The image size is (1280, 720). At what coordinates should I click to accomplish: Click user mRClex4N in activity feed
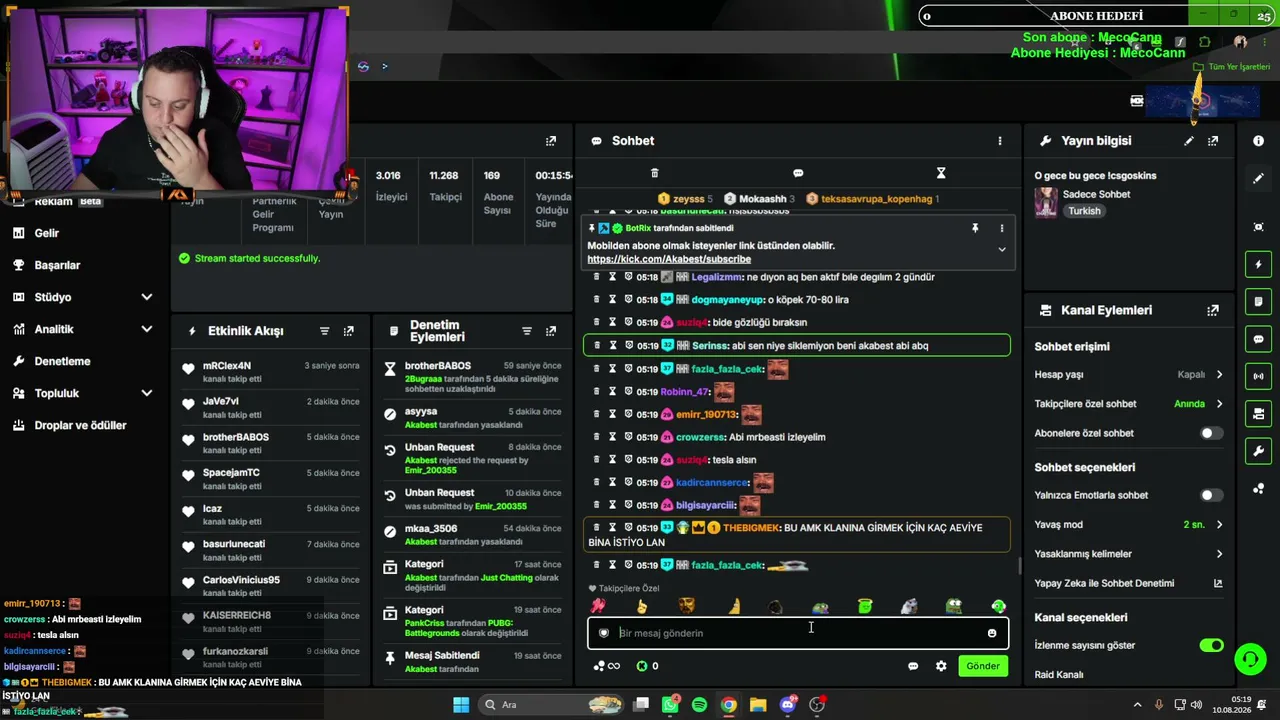coord(227,366)
